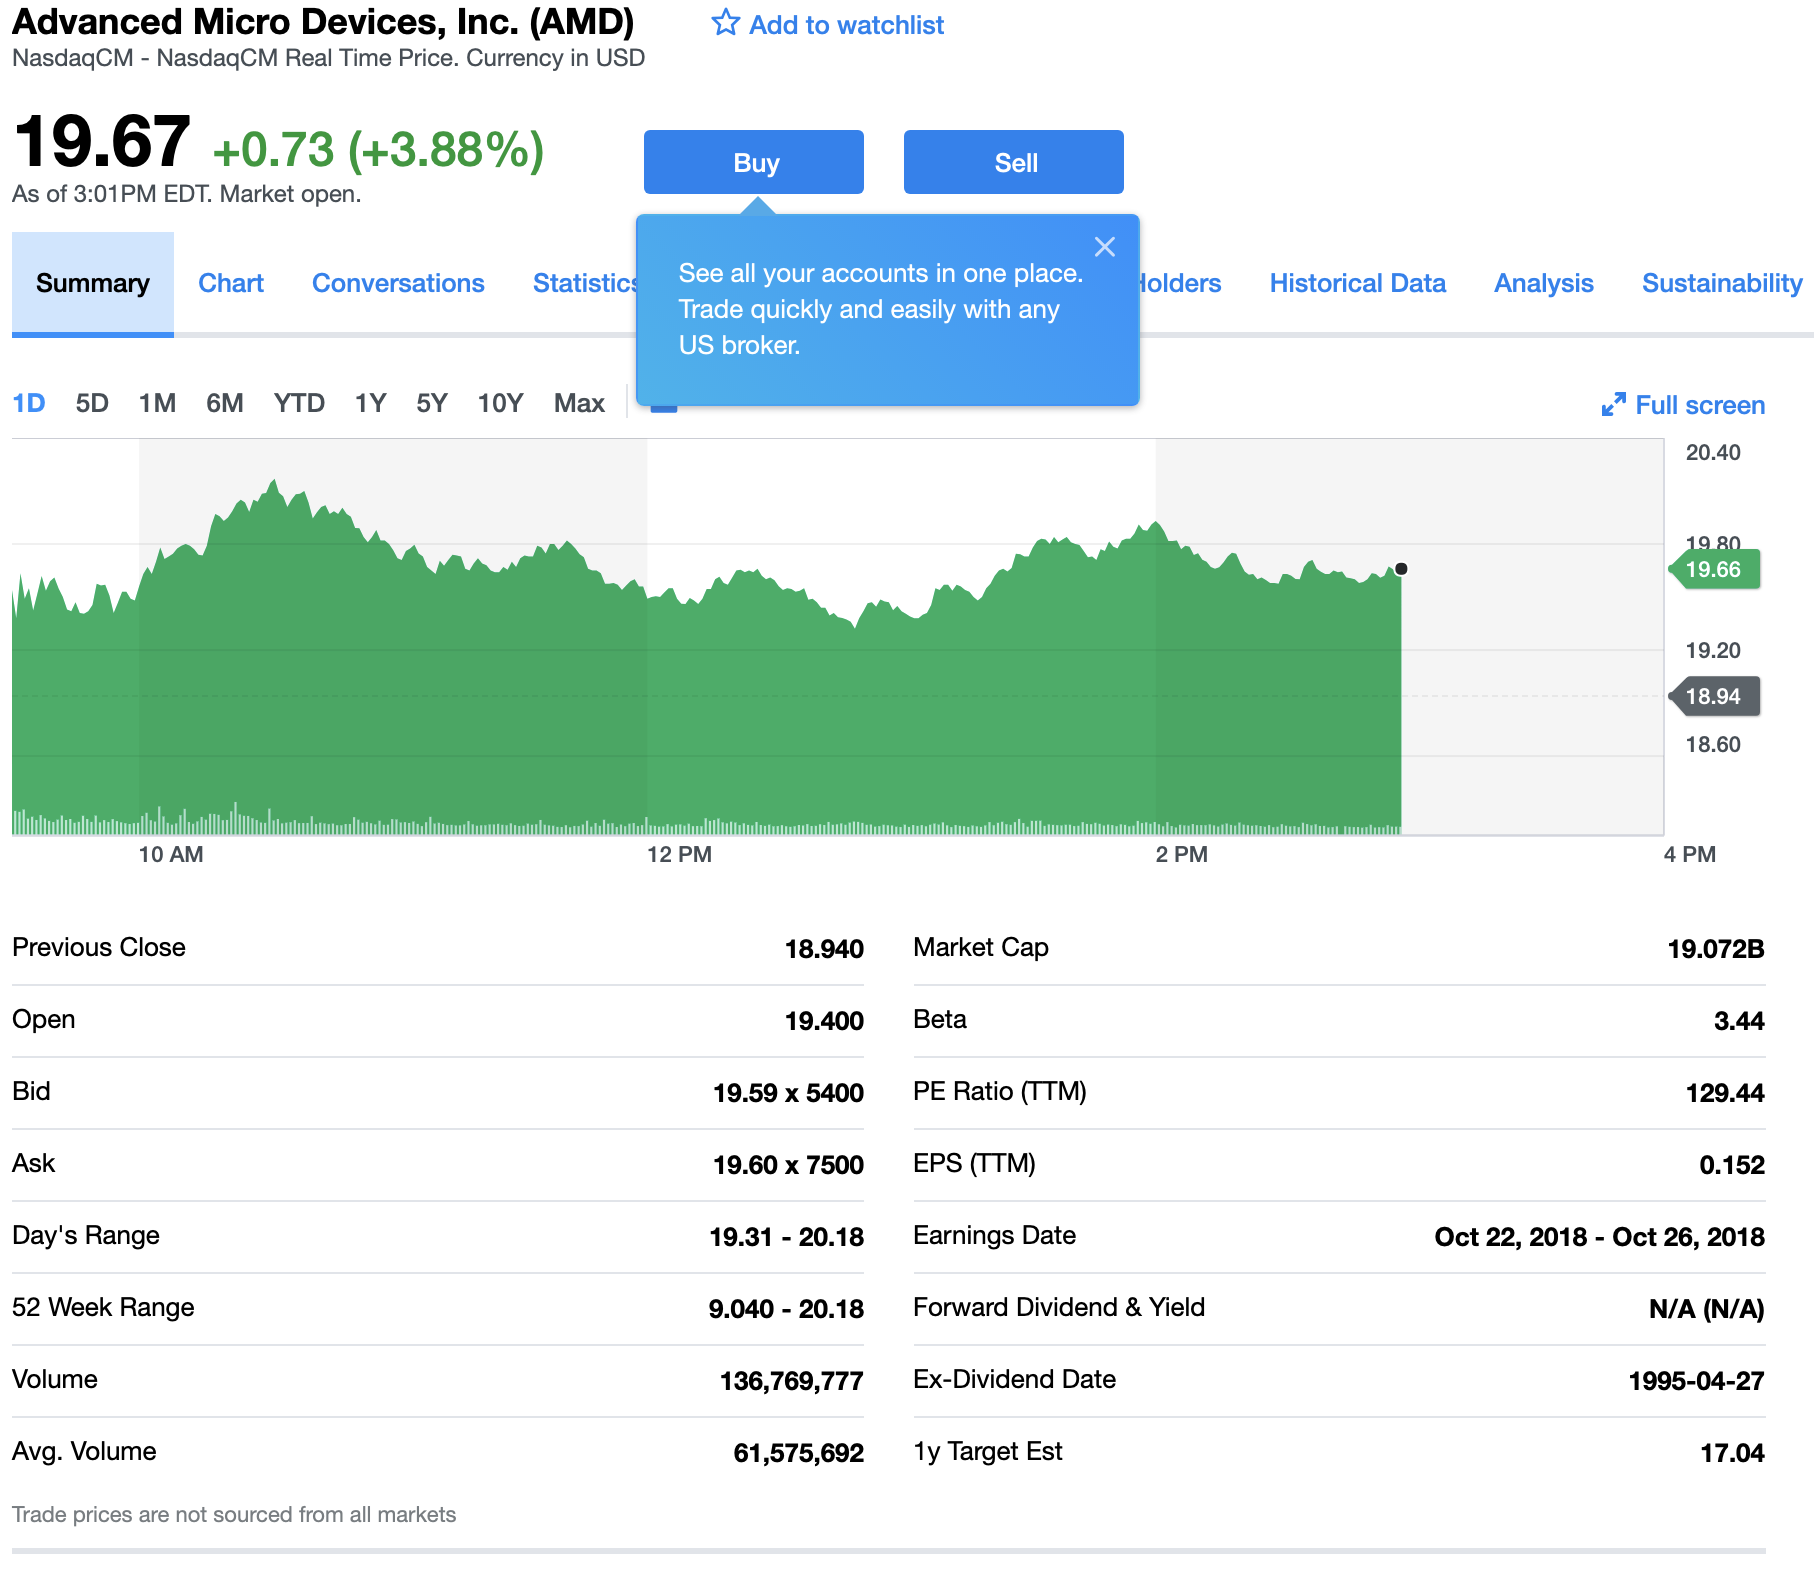Open the Statistics tab
This screenshot has width=1814, height=1584.
[x=585, y=284]
